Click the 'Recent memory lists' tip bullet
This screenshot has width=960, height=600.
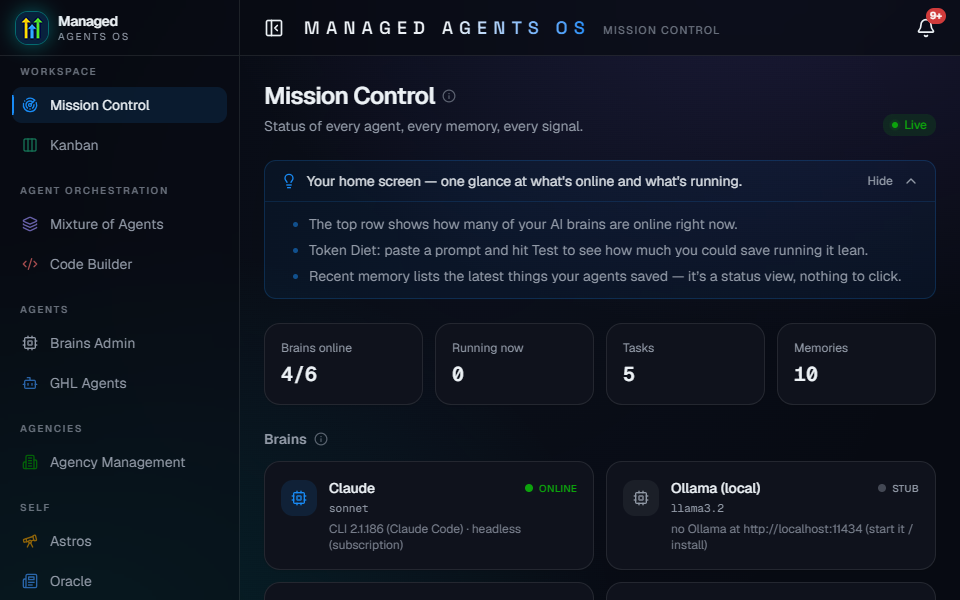tap(605, 276)
